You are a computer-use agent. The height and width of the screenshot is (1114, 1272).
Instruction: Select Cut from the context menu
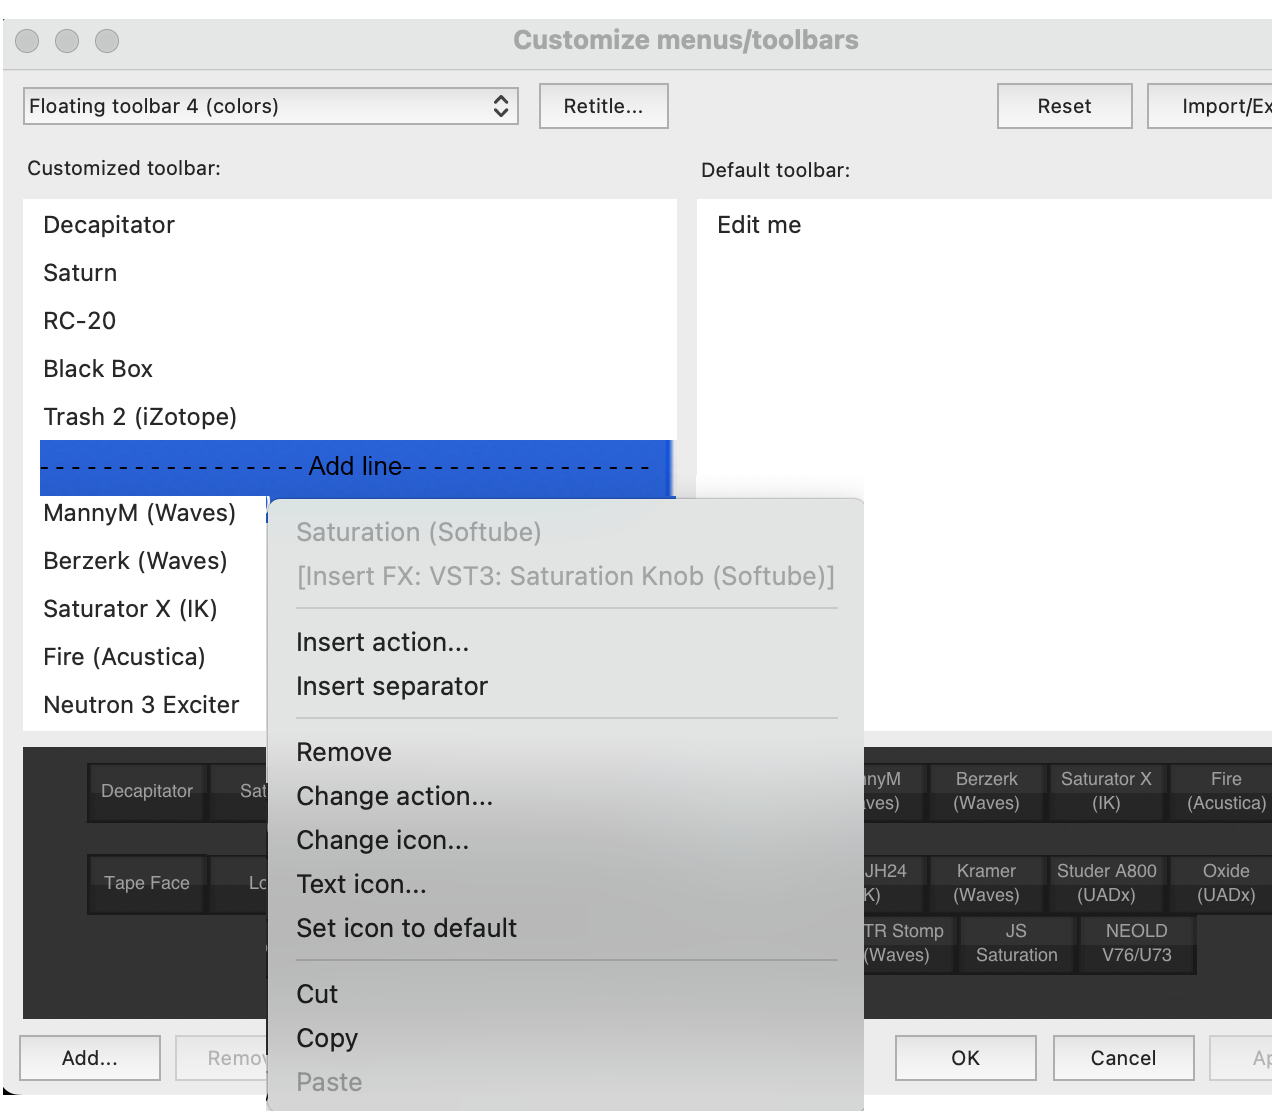pos(566,994)
